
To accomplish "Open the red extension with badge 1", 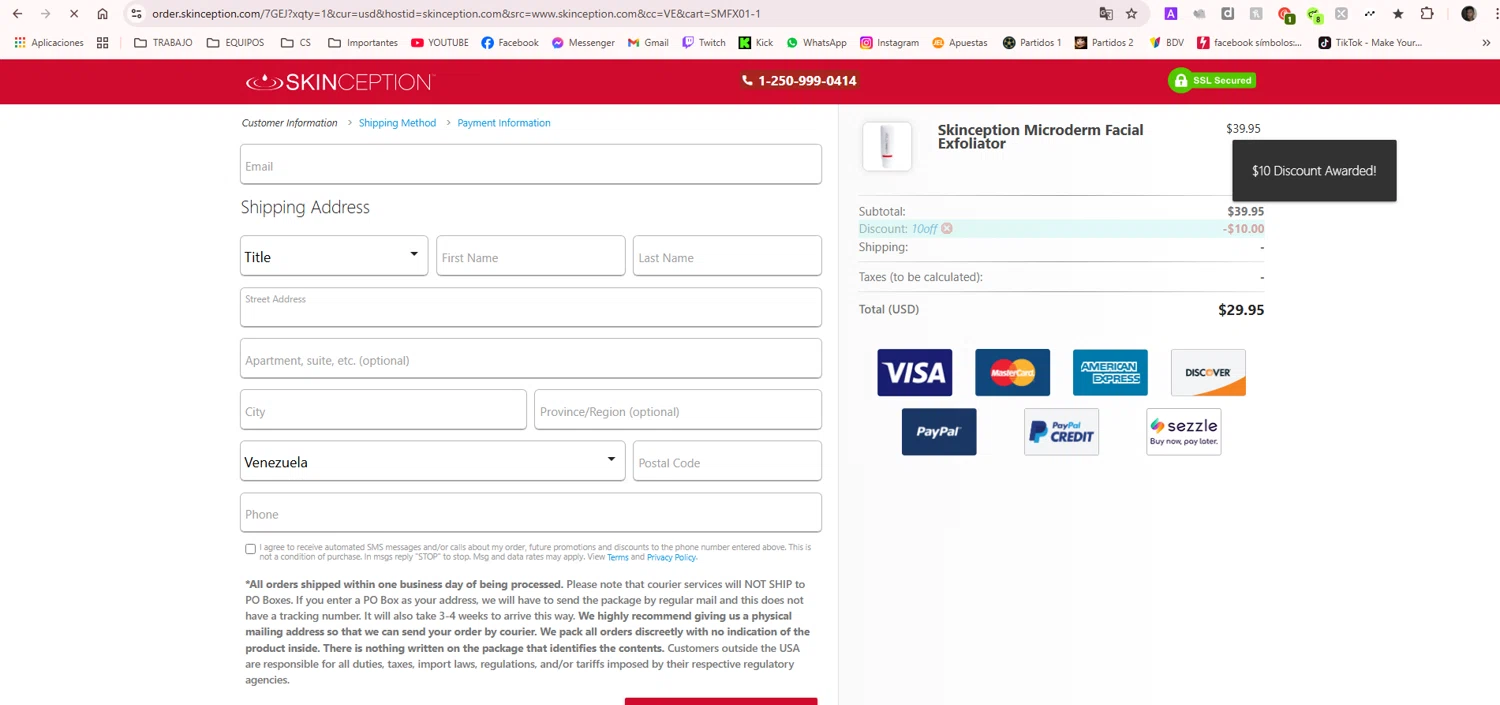I will pyautogui.click(x=1286, y=15).
